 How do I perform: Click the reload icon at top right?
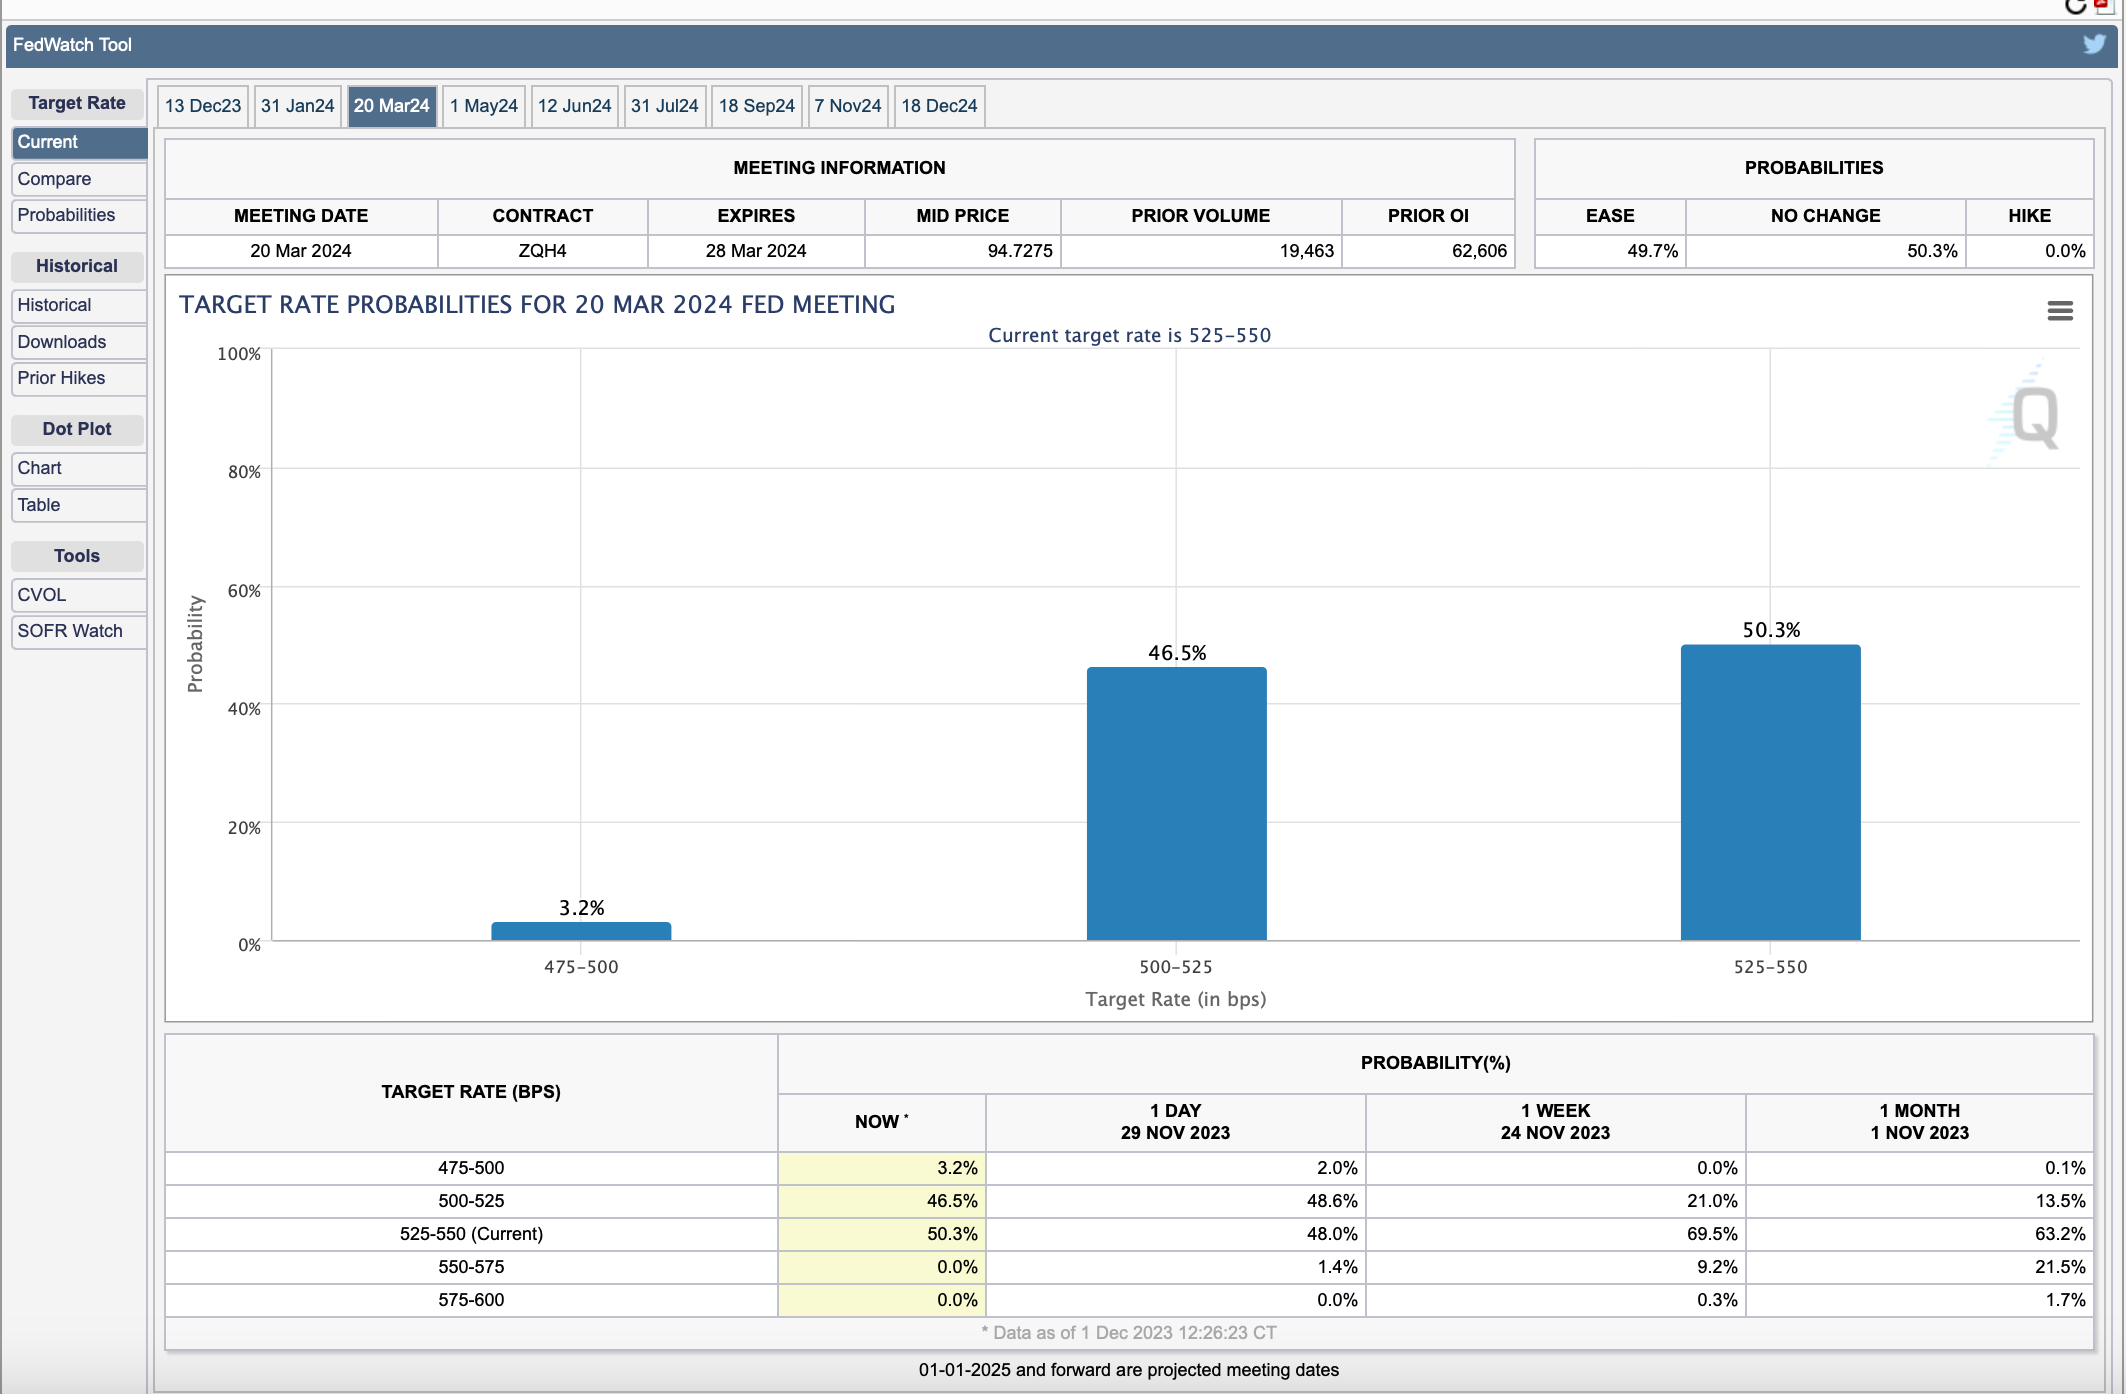pyautogui.click(x=2075, y=7)
